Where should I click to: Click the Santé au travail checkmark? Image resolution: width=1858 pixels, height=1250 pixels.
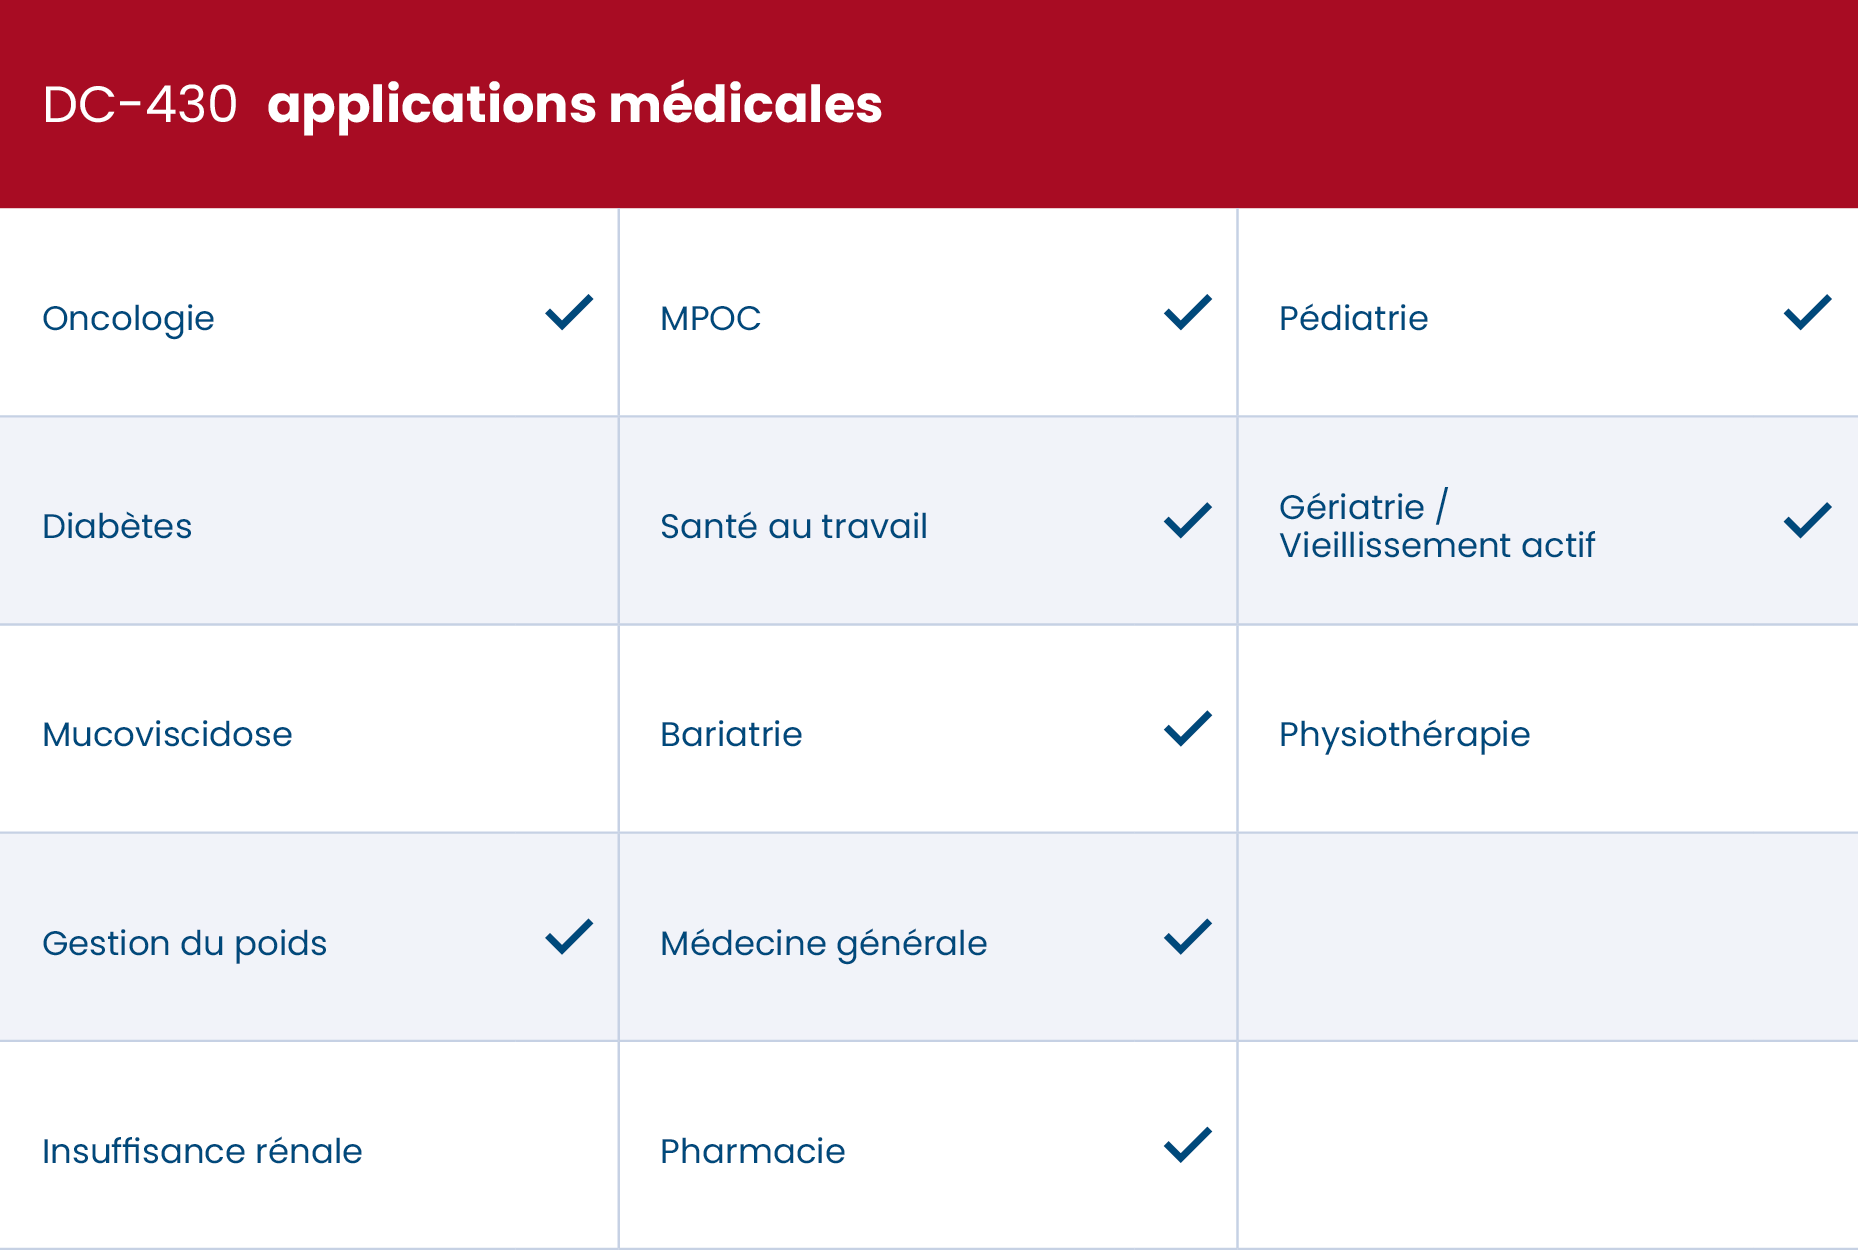(x=1188, y=520)
